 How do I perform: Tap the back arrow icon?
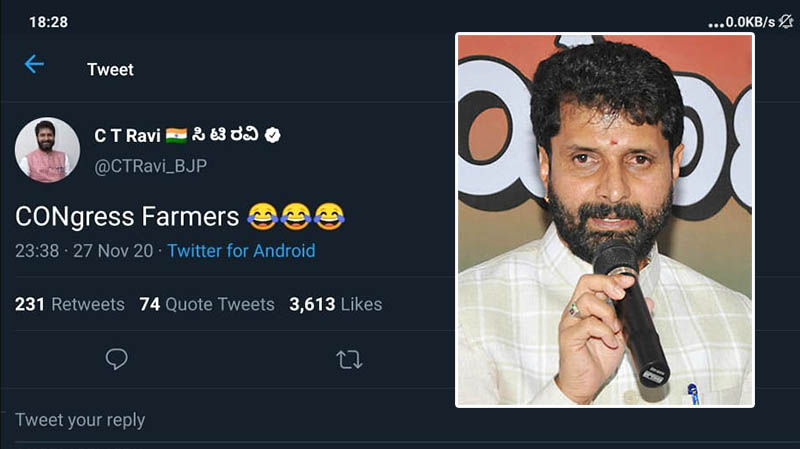[x=34, y=65]
